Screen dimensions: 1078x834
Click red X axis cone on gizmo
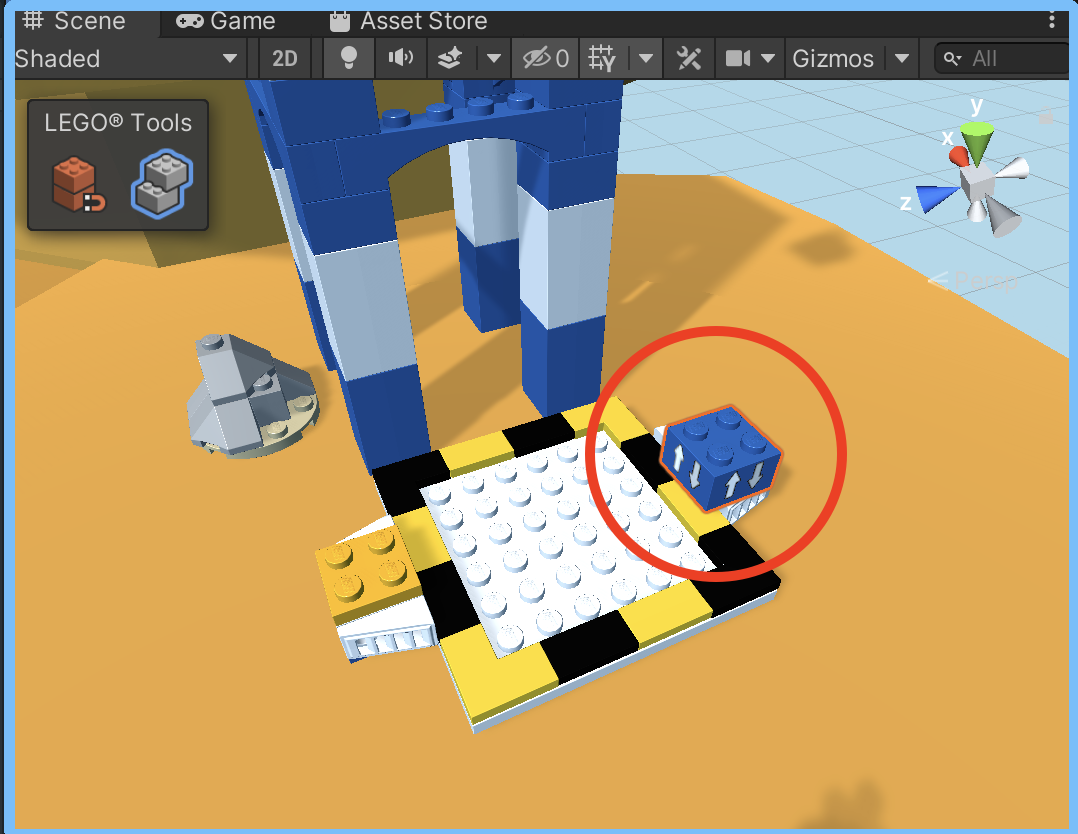tap(958, 156)
